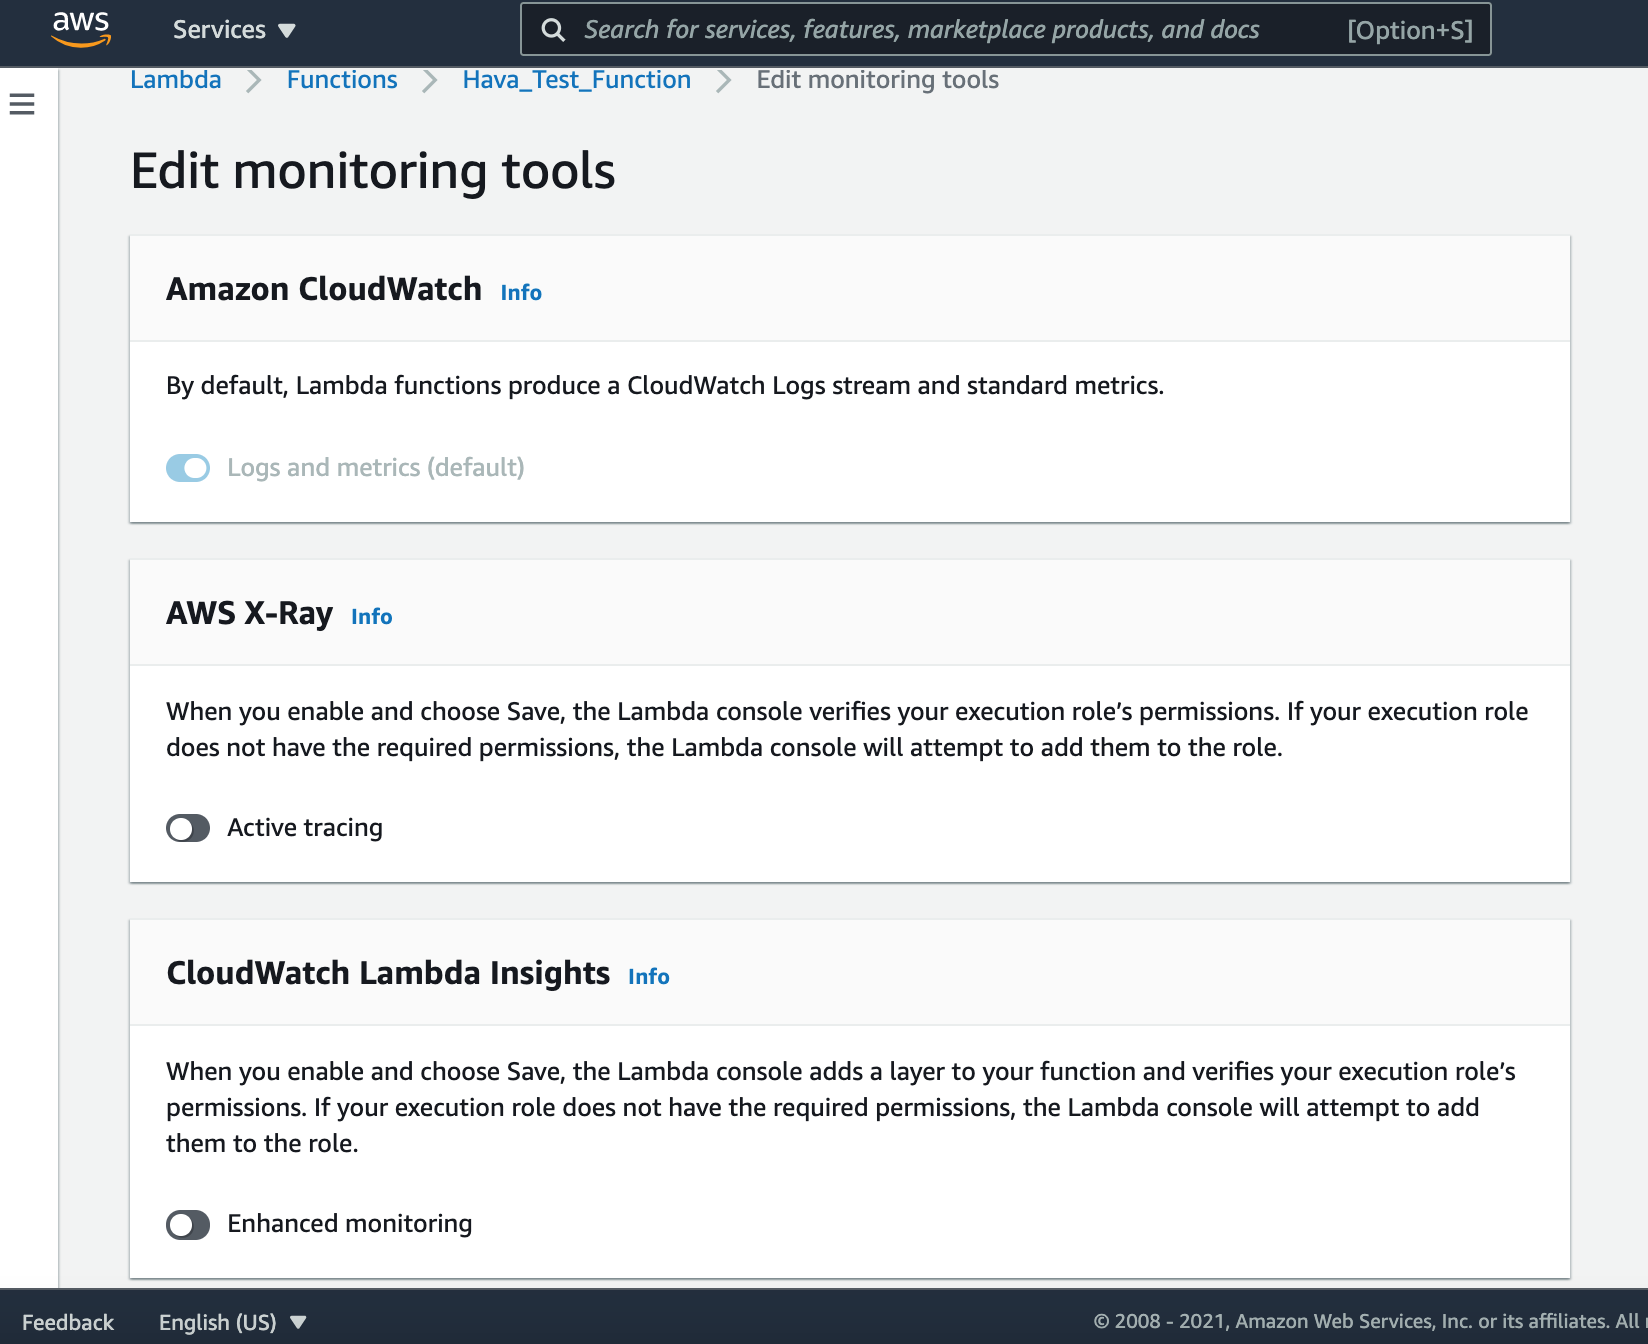Expand the Services dropdown arrow
The image size is (1648, 1344).
(x=286, y=30)
